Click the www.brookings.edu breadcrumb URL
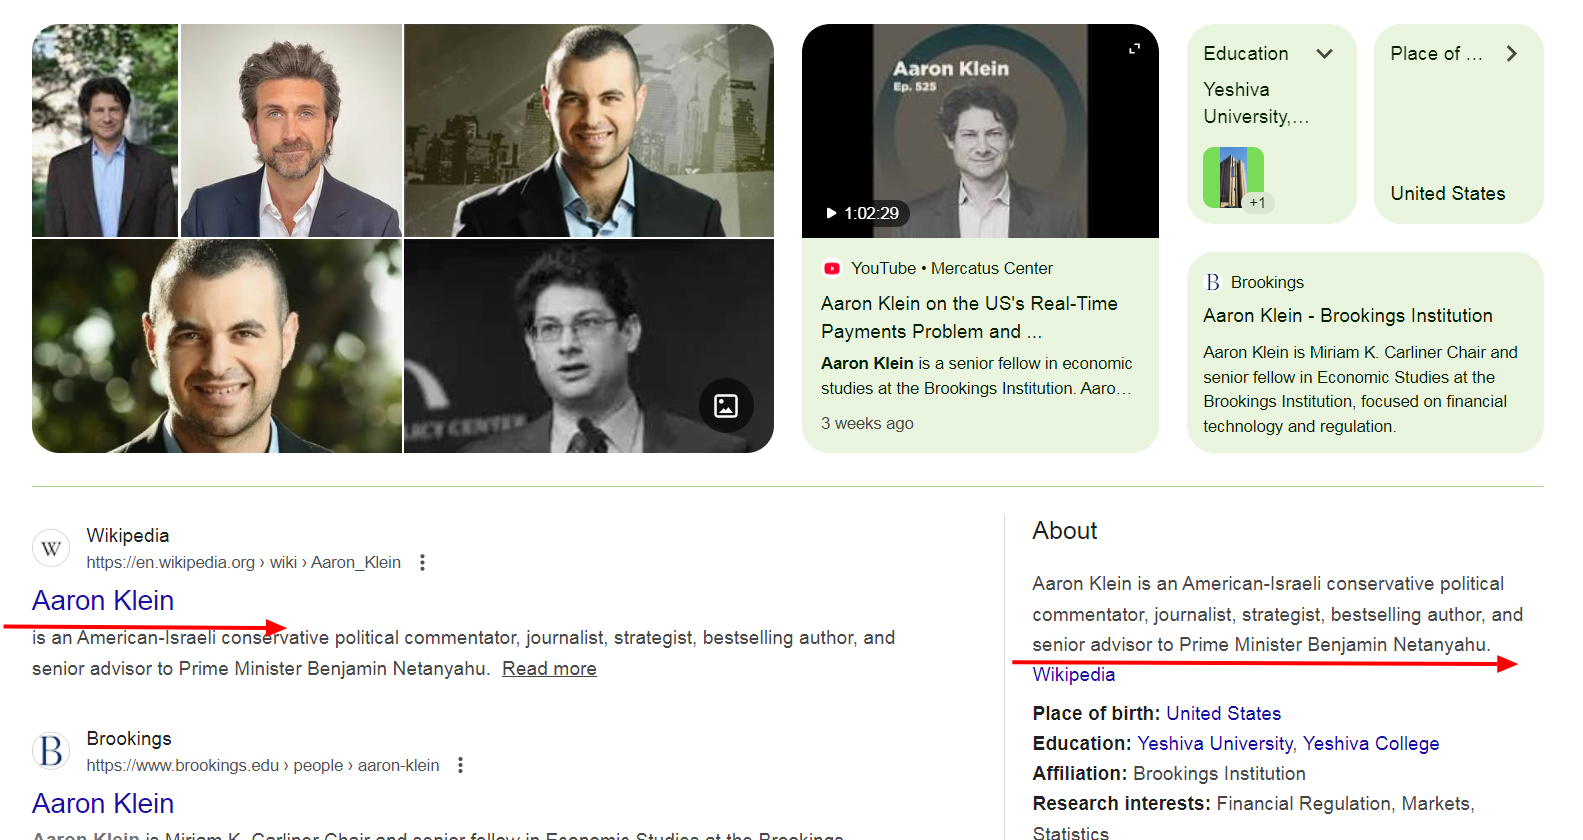Image resolution: width=1583 pixels, height=840 pixels. click(x=263, y=765)
